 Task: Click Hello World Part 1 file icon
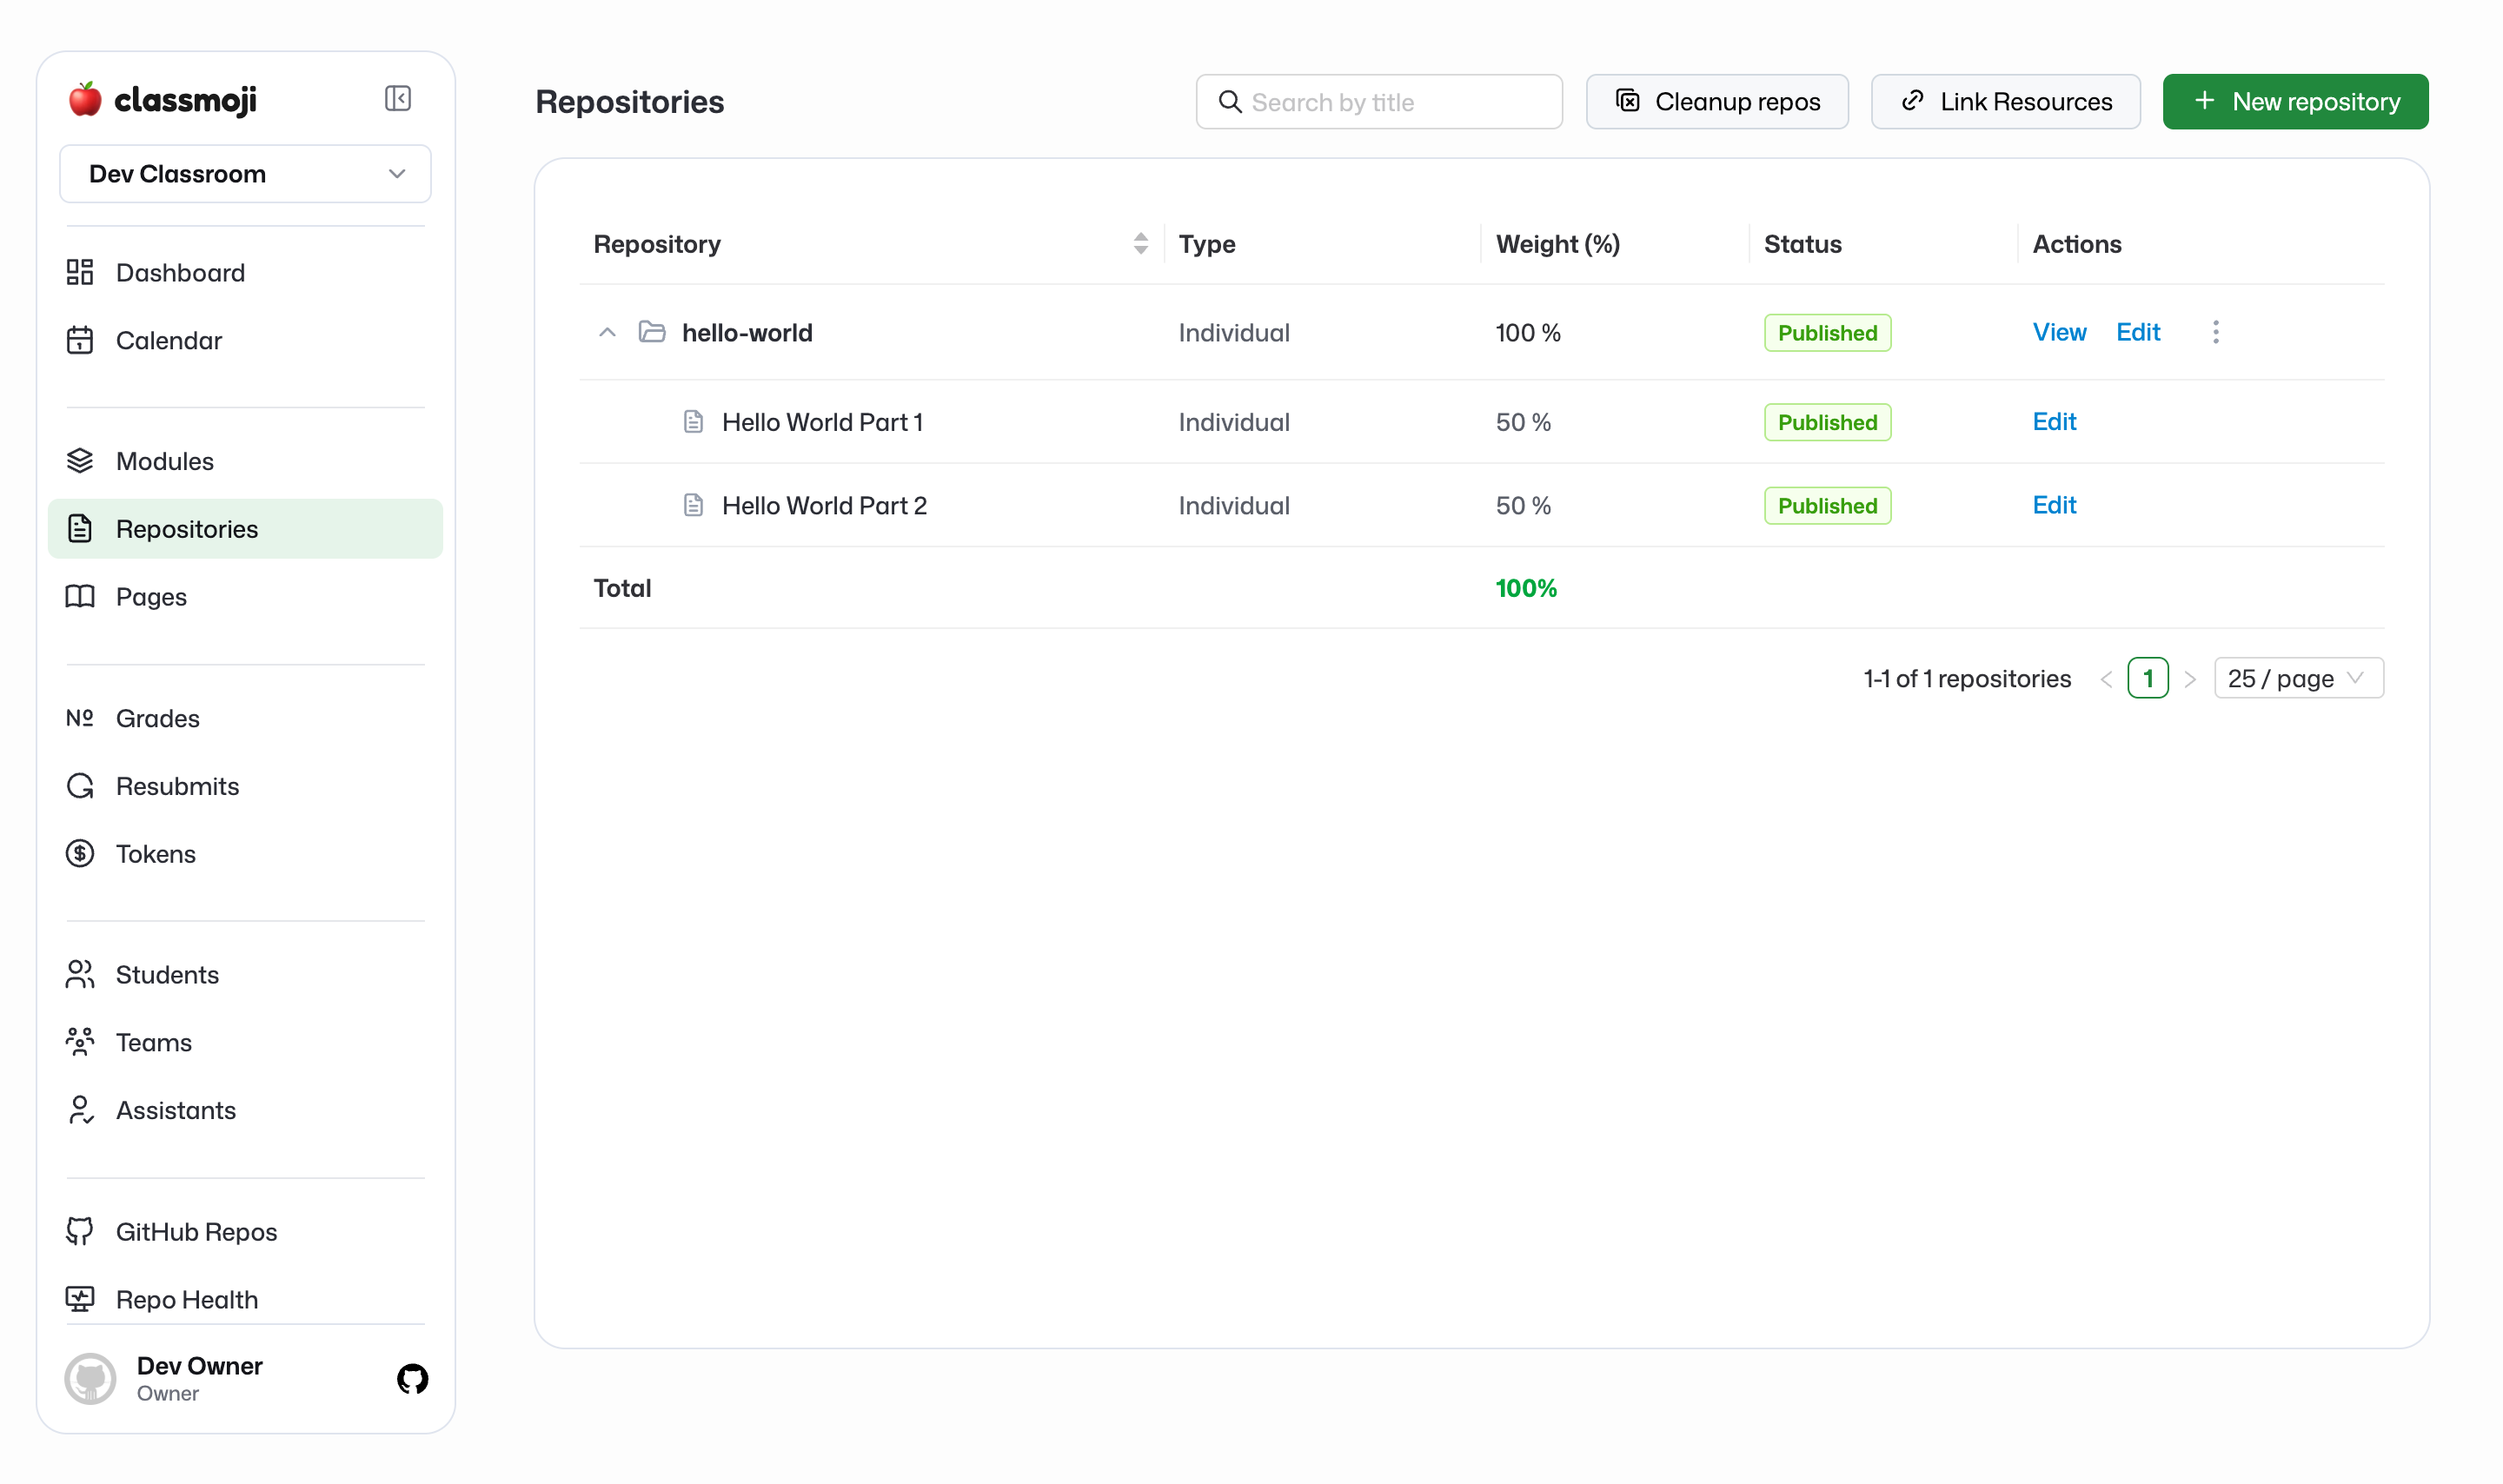[693, 422]
